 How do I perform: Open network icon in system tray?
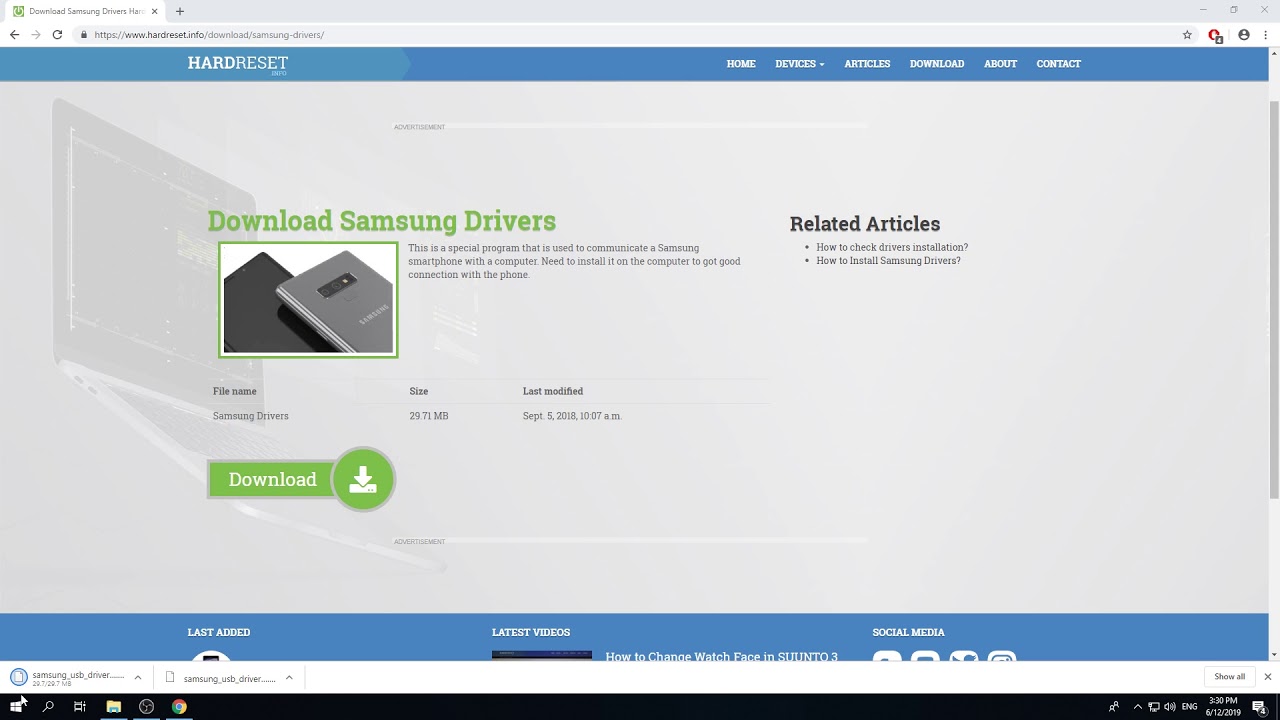pos(1154,707)
